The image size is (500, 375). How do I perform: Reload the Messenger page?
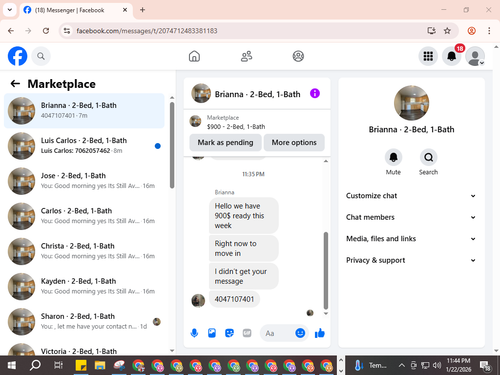pyautogui.click(x=46, y=31)
